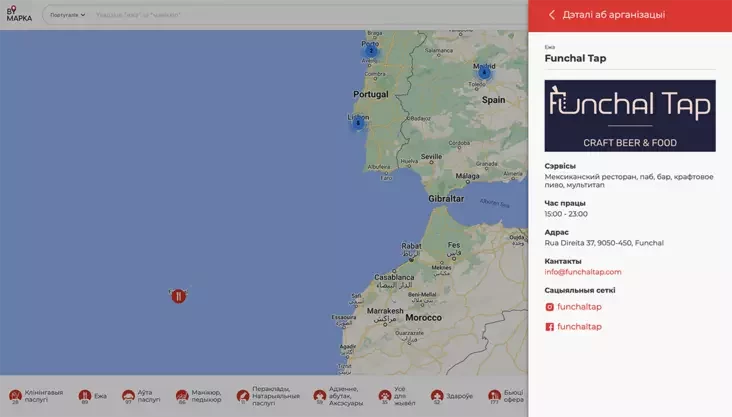
Task: Select the Ежа food category icon
Action: point(85,397)
